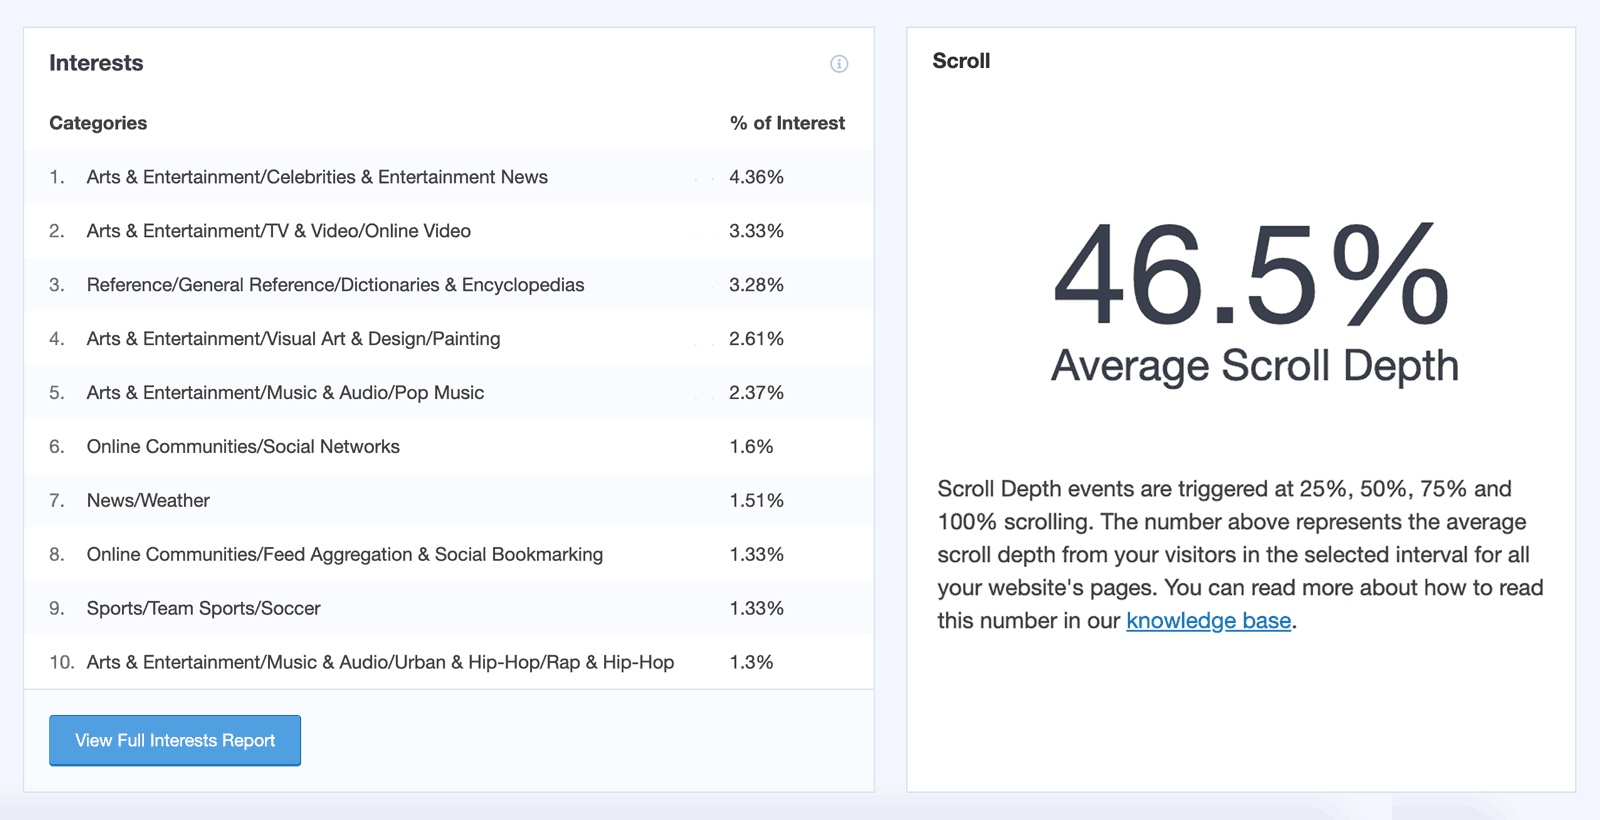Viewport: 1600px width, 820px height.
Task: Click the News/Weather category
Action: tap(148, 500)
